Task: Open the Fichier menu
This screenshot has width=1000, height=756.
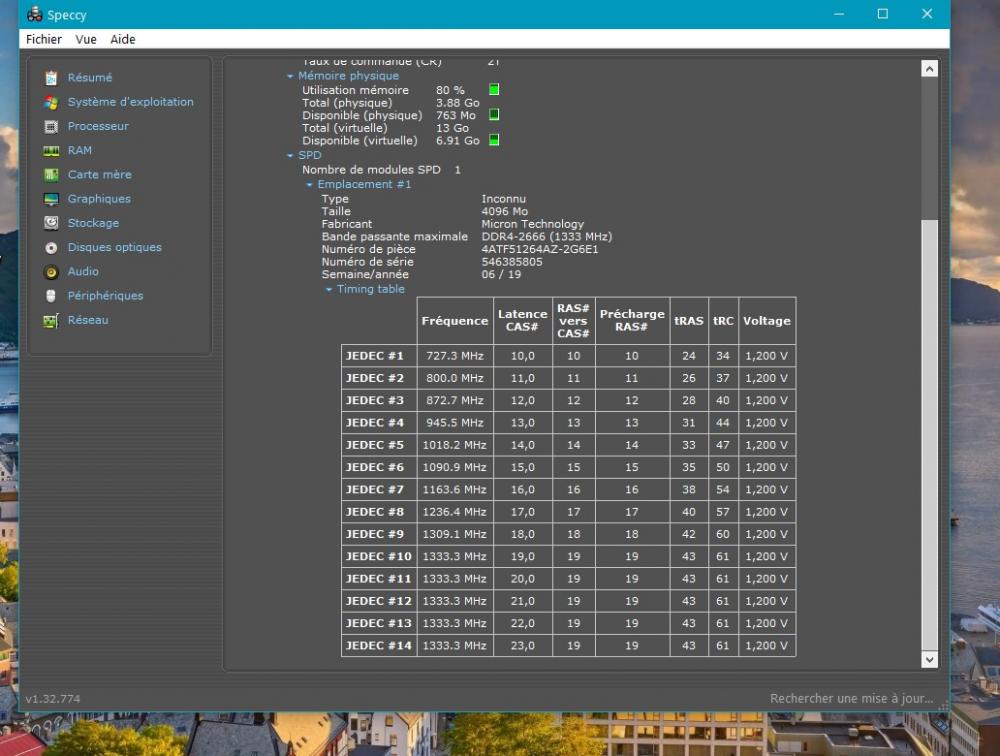Action: pyautogui.click(x=44, y=39)
